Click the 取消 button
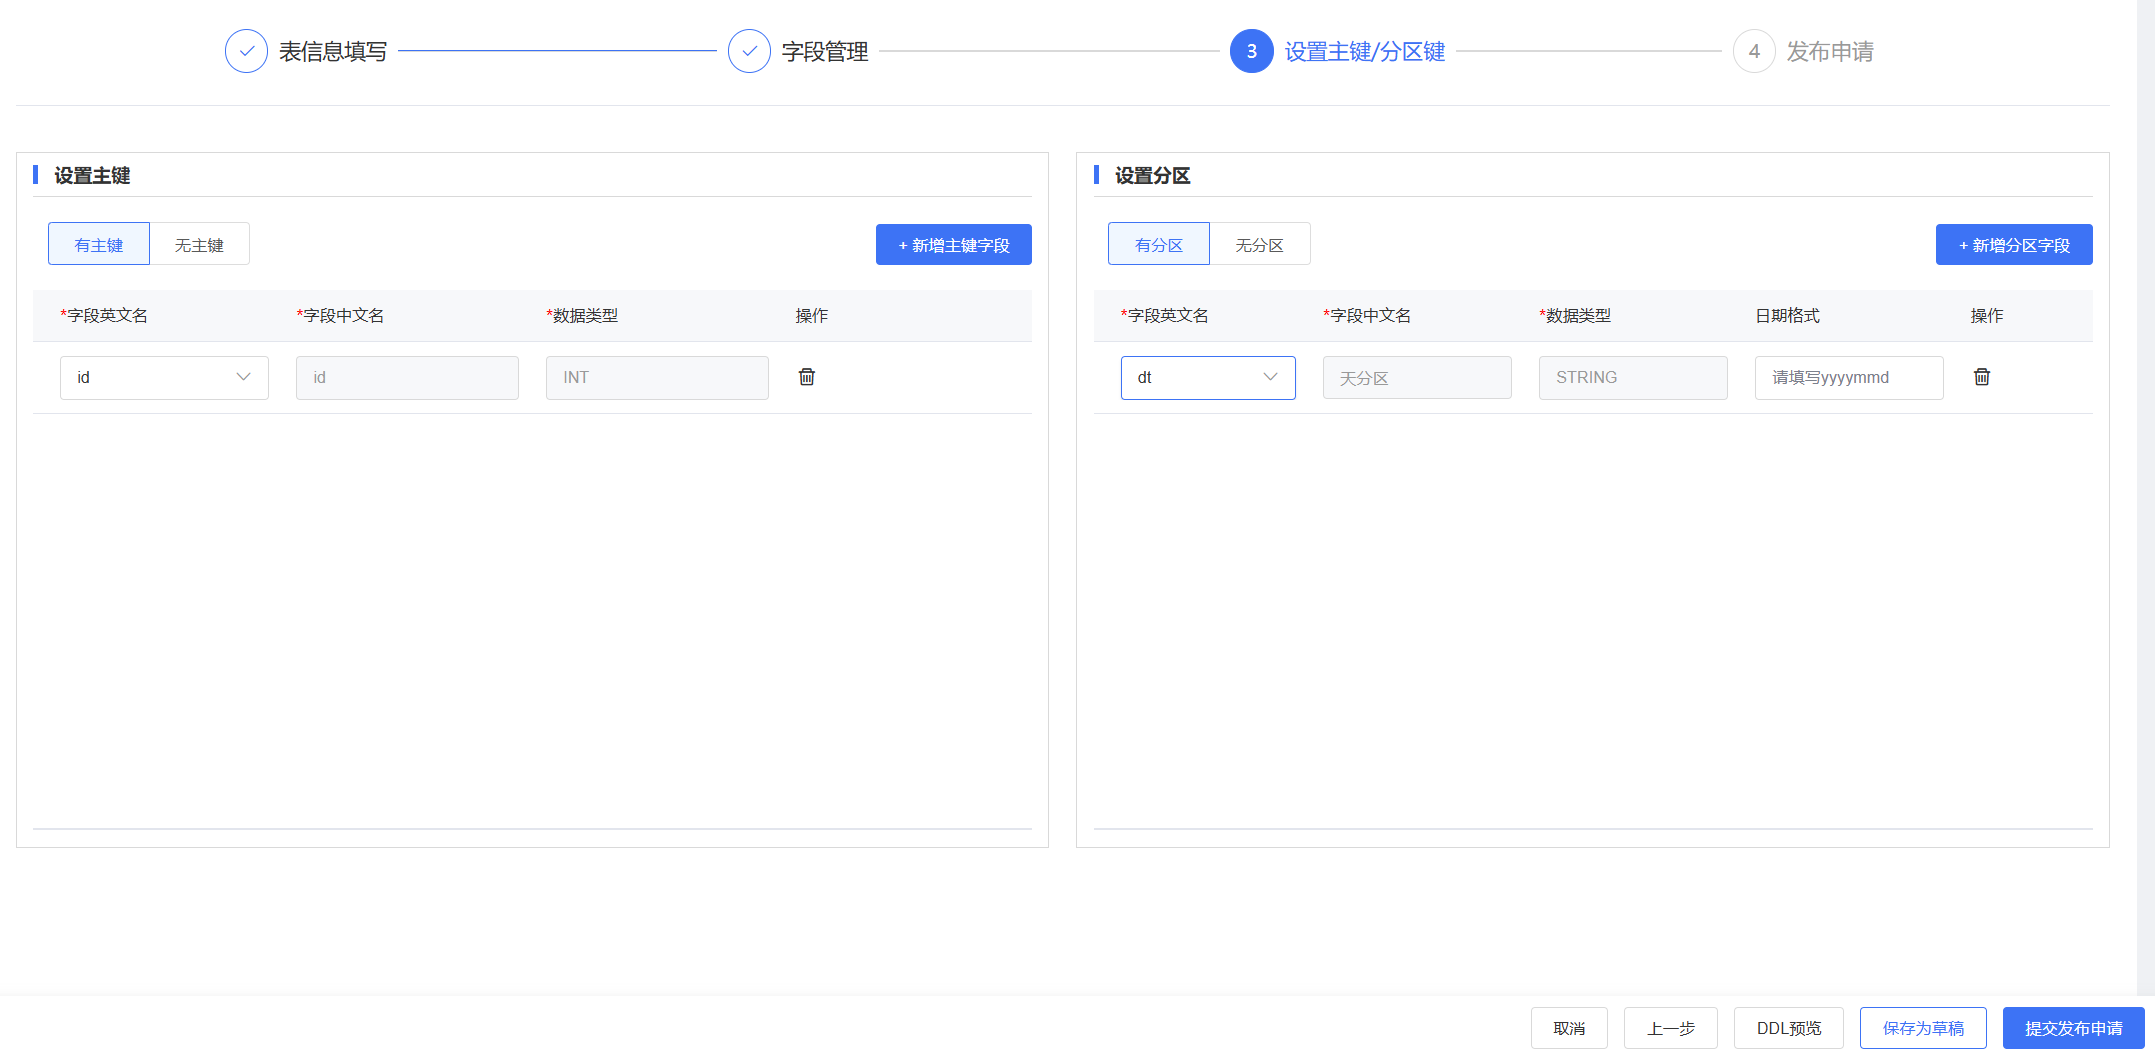The height and width of the screenshot is (1057, 2155). [1569, 1028]
